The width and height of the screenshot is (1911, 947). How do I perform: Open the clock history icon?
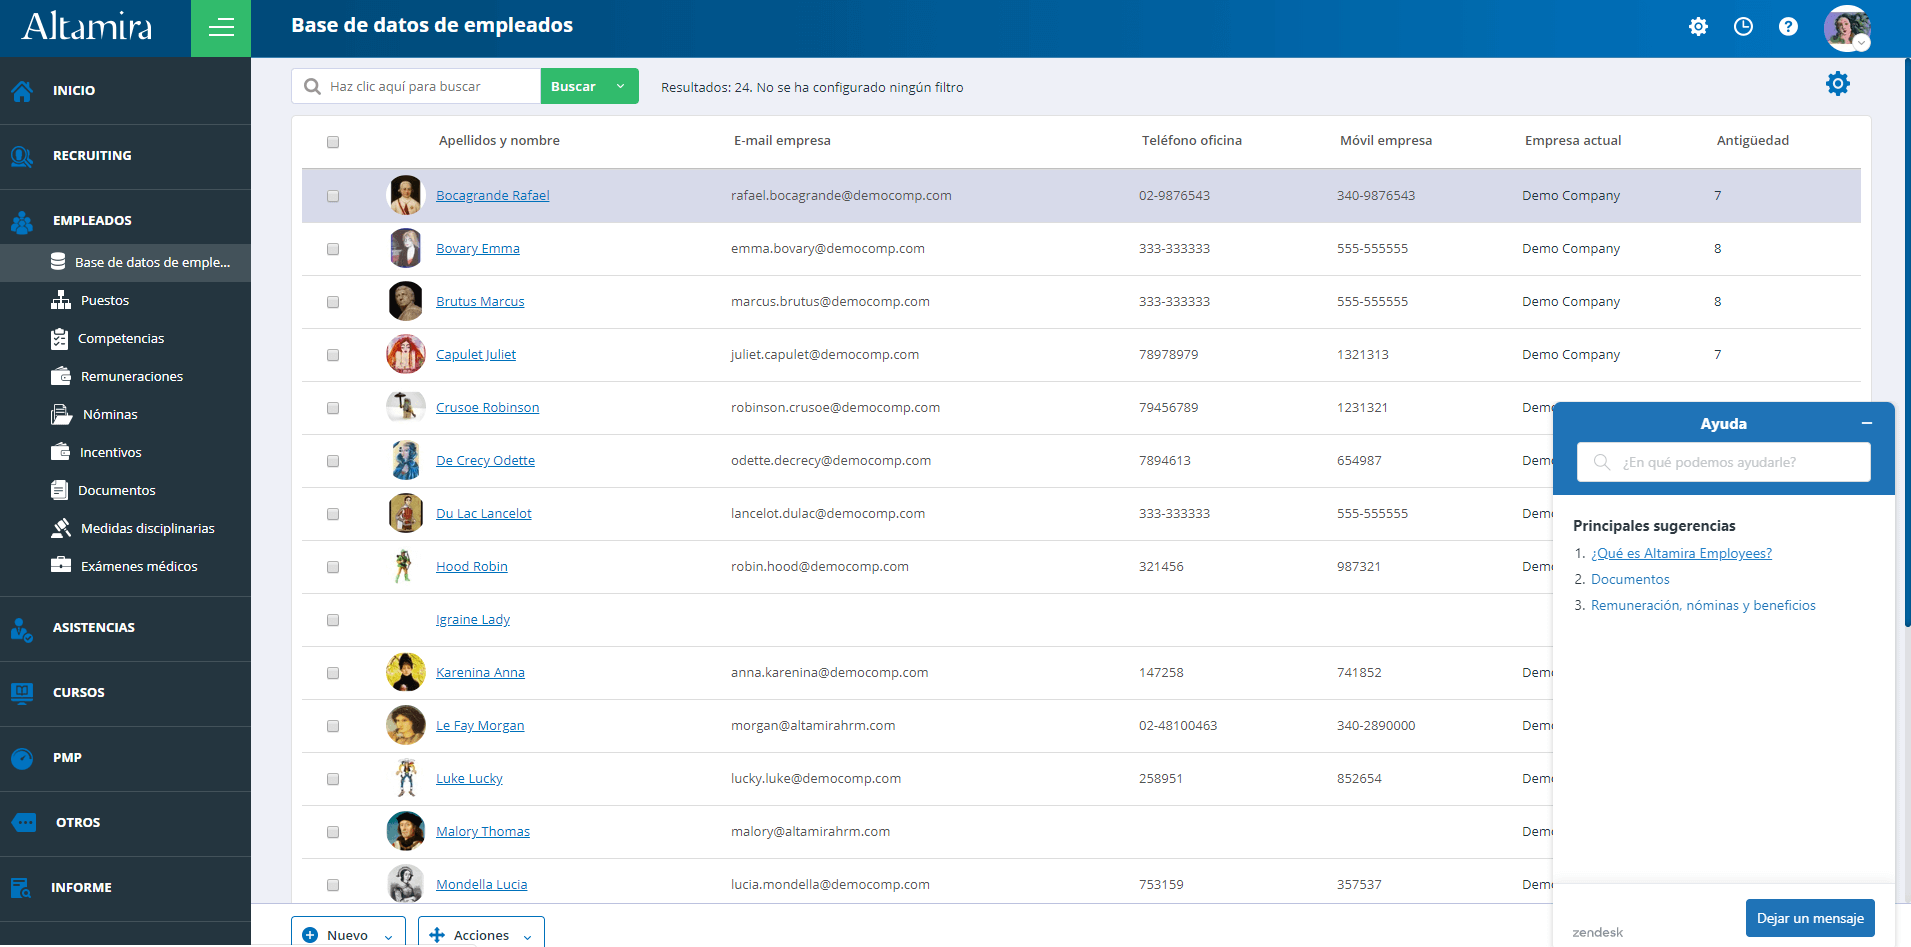1743,27
